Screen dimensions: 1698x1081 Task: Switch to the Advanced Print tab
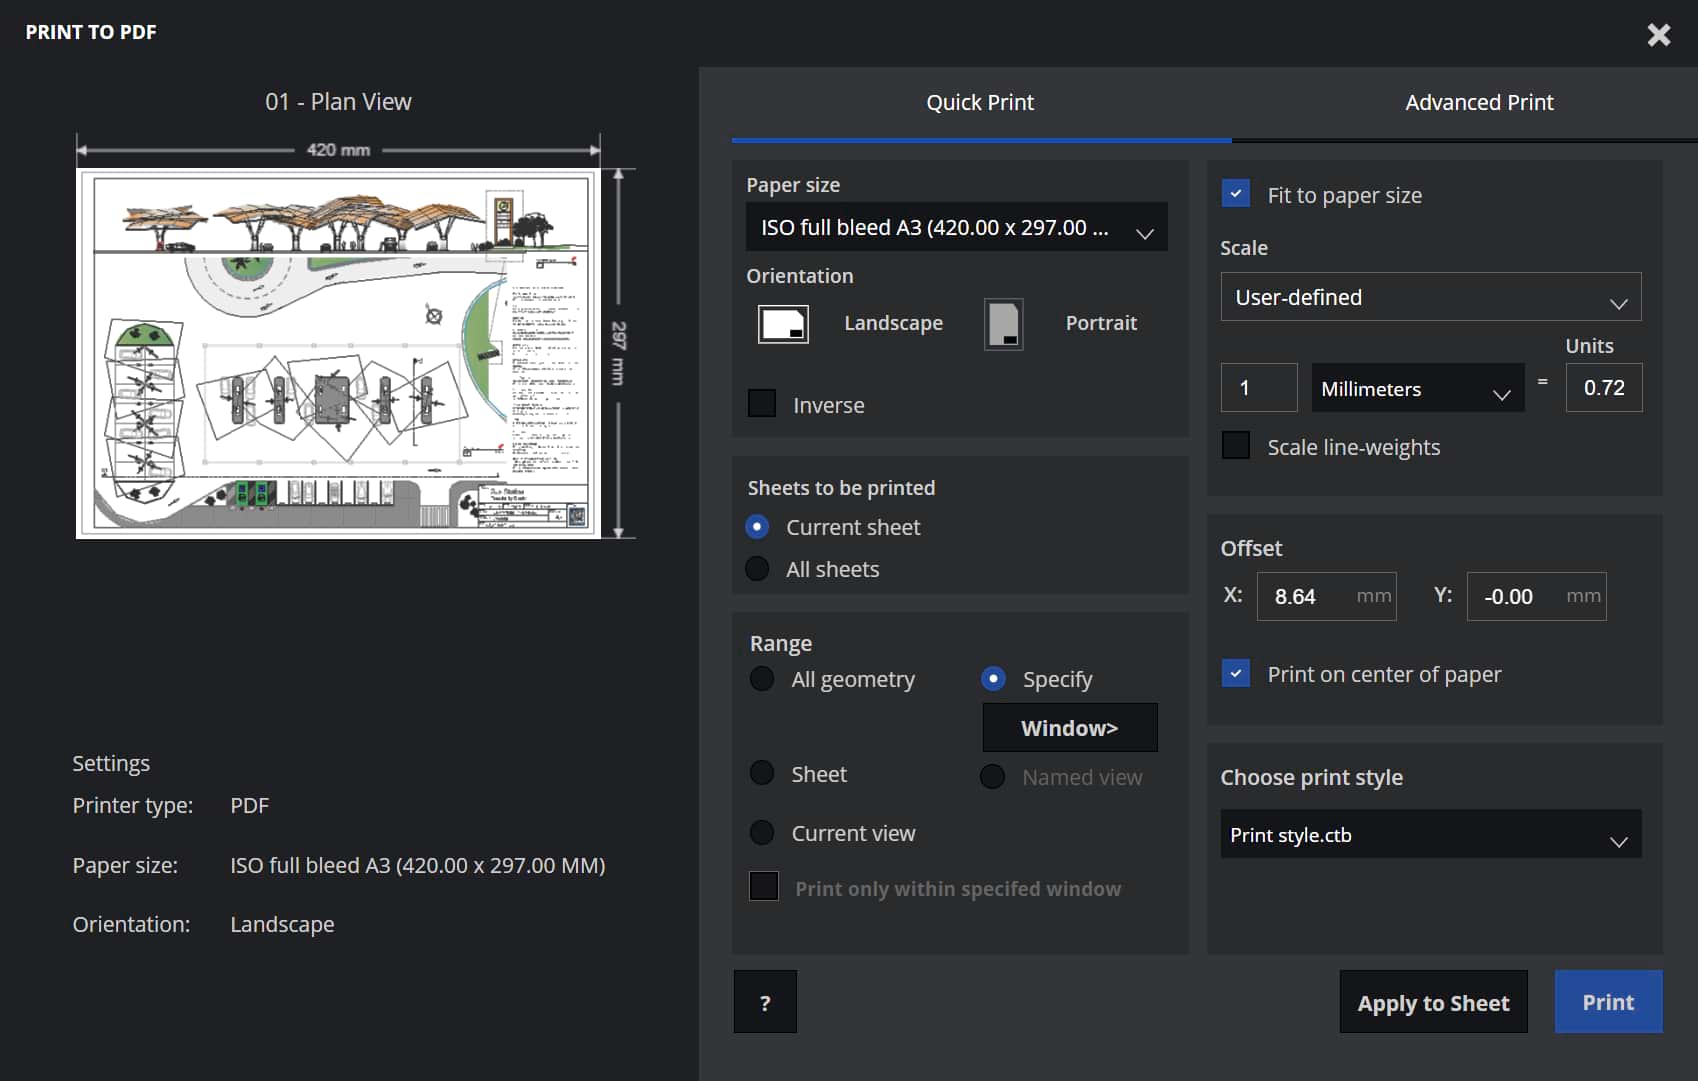(x=1478, y=103)
